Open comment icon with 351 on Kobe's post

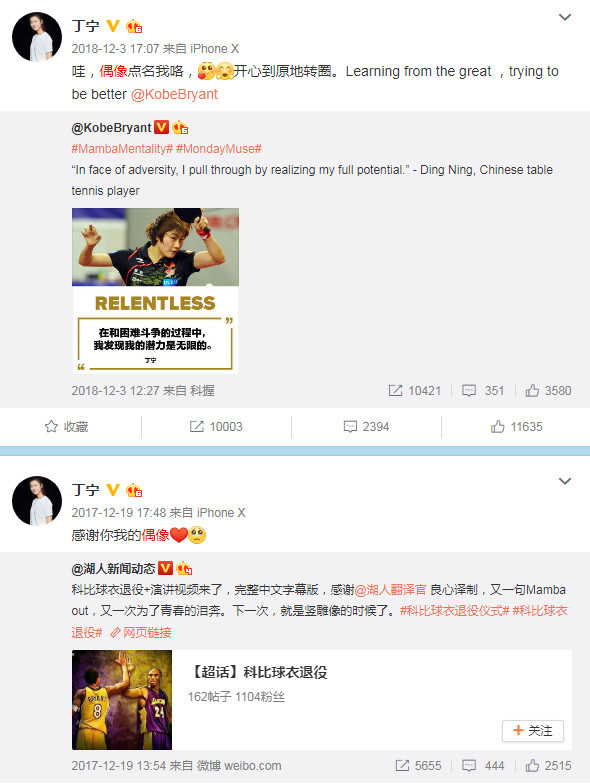point(483,390)
